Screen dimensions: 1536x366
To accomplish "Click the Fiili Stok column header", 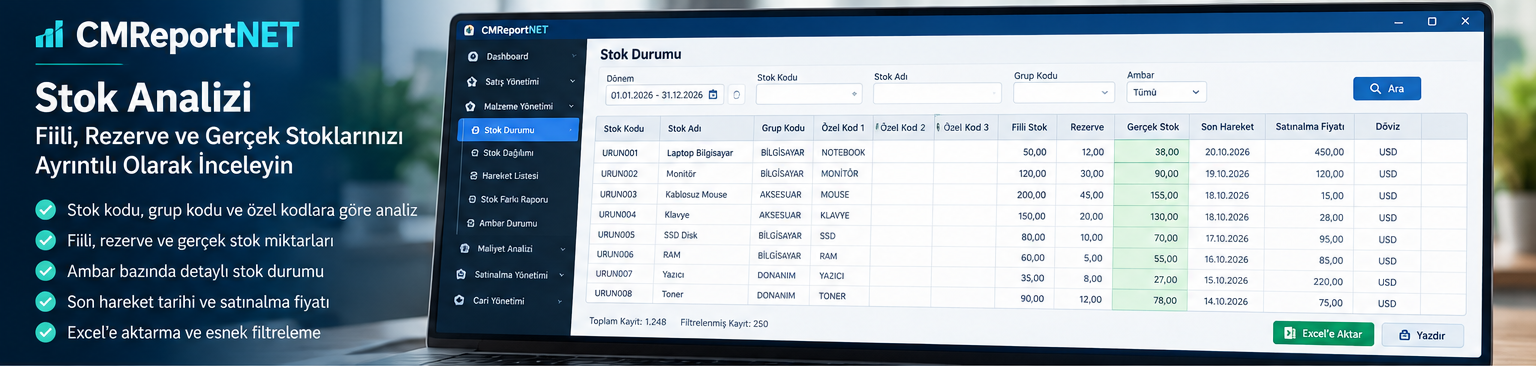I will coord(1028,127).
